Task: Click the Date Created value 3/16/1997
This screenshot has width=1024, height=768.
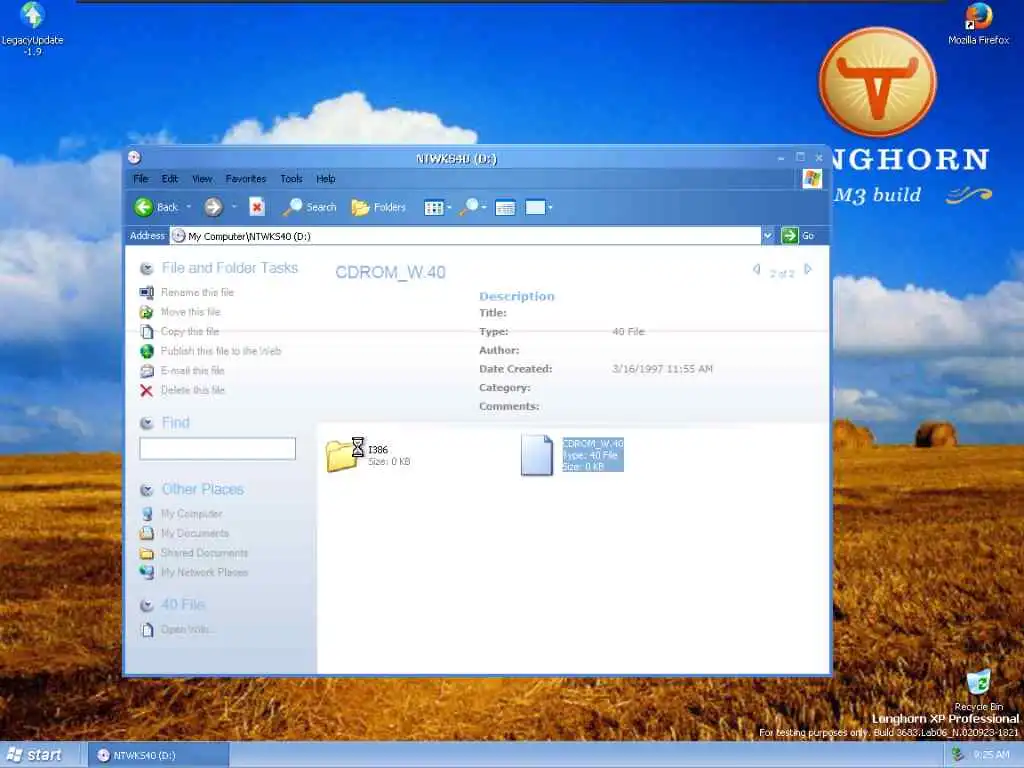Action: tap(662, 369)
